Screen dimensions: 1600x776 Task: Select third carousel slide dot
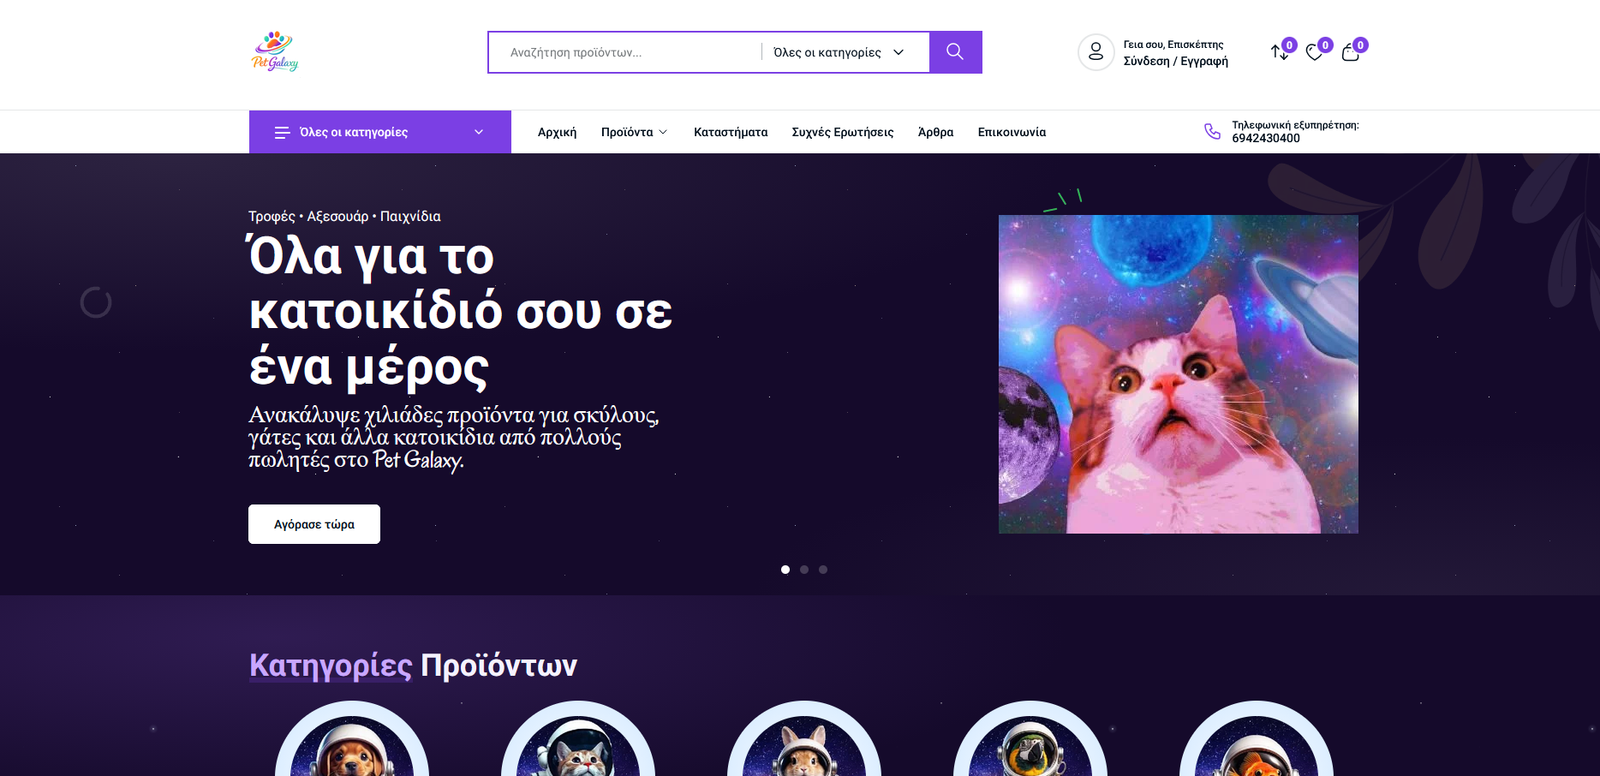coord(823,570)
